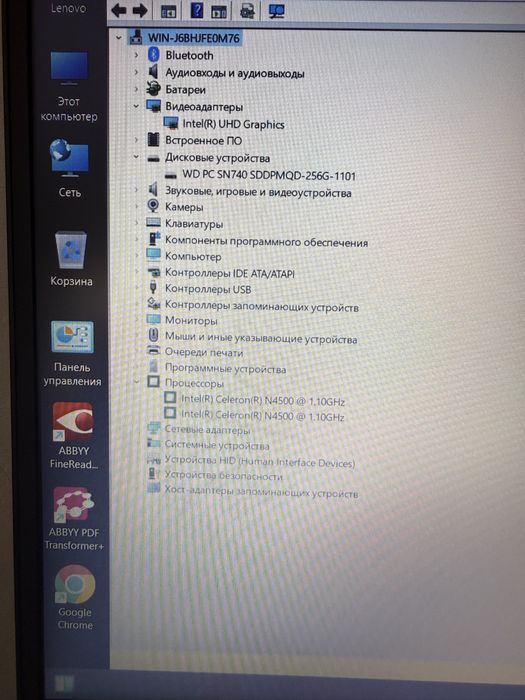This screenshot has width=525, height=700.
Task: Select Устройства безопасности row
Action: pyautogui.click(x=224, y=476)
